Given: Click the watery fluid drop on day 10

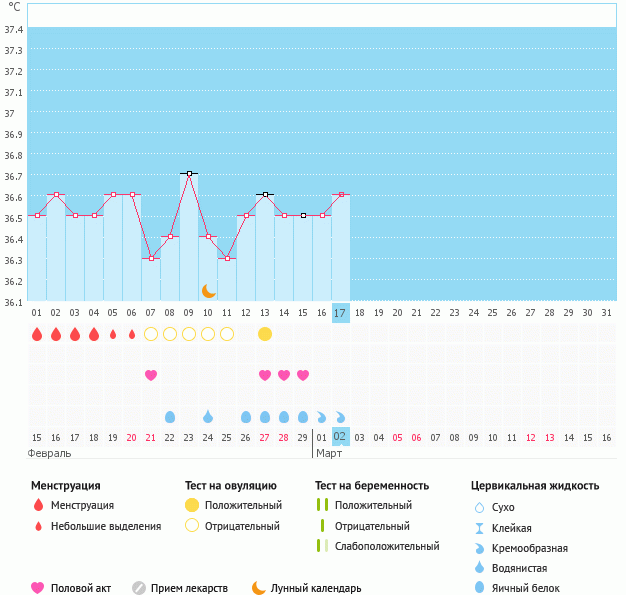Looking at the screenshot, I should coord(208,416).
